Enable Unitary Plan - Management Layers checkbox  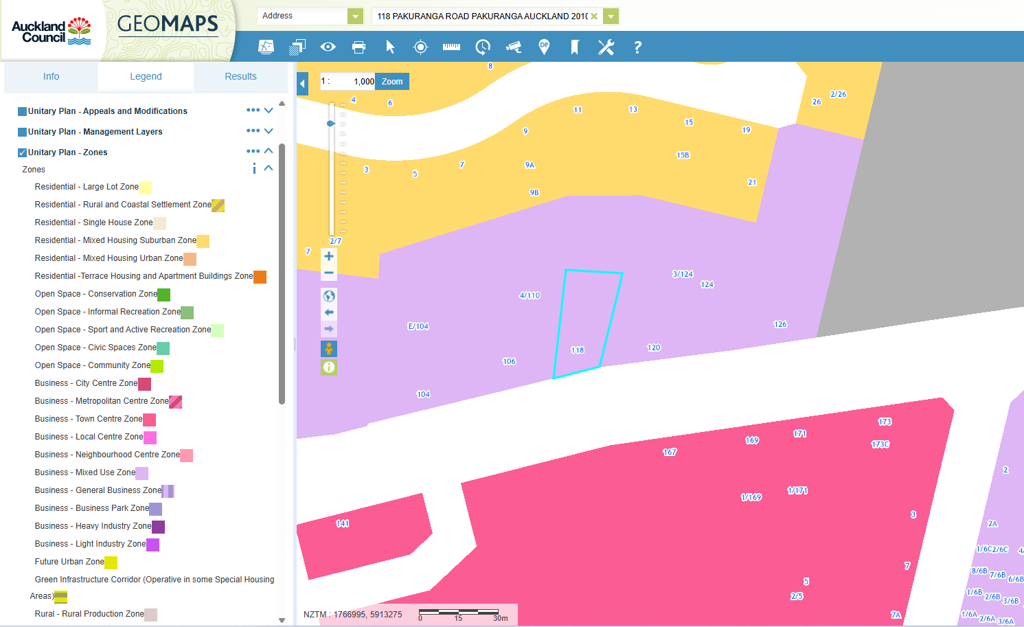pyautogui.click(x=22, y=132)
